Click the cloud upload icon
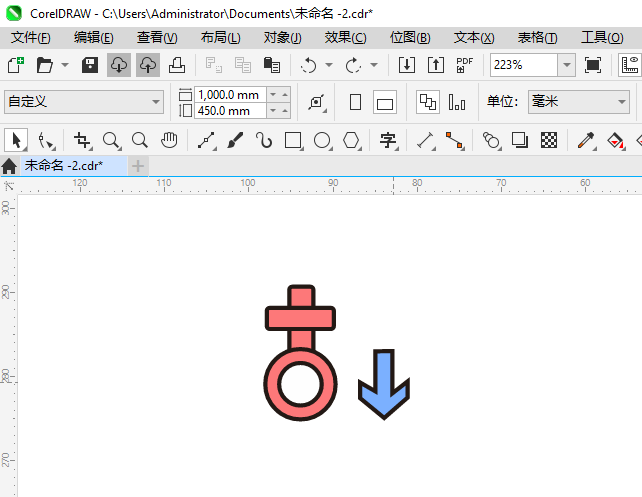 (148, 65)
